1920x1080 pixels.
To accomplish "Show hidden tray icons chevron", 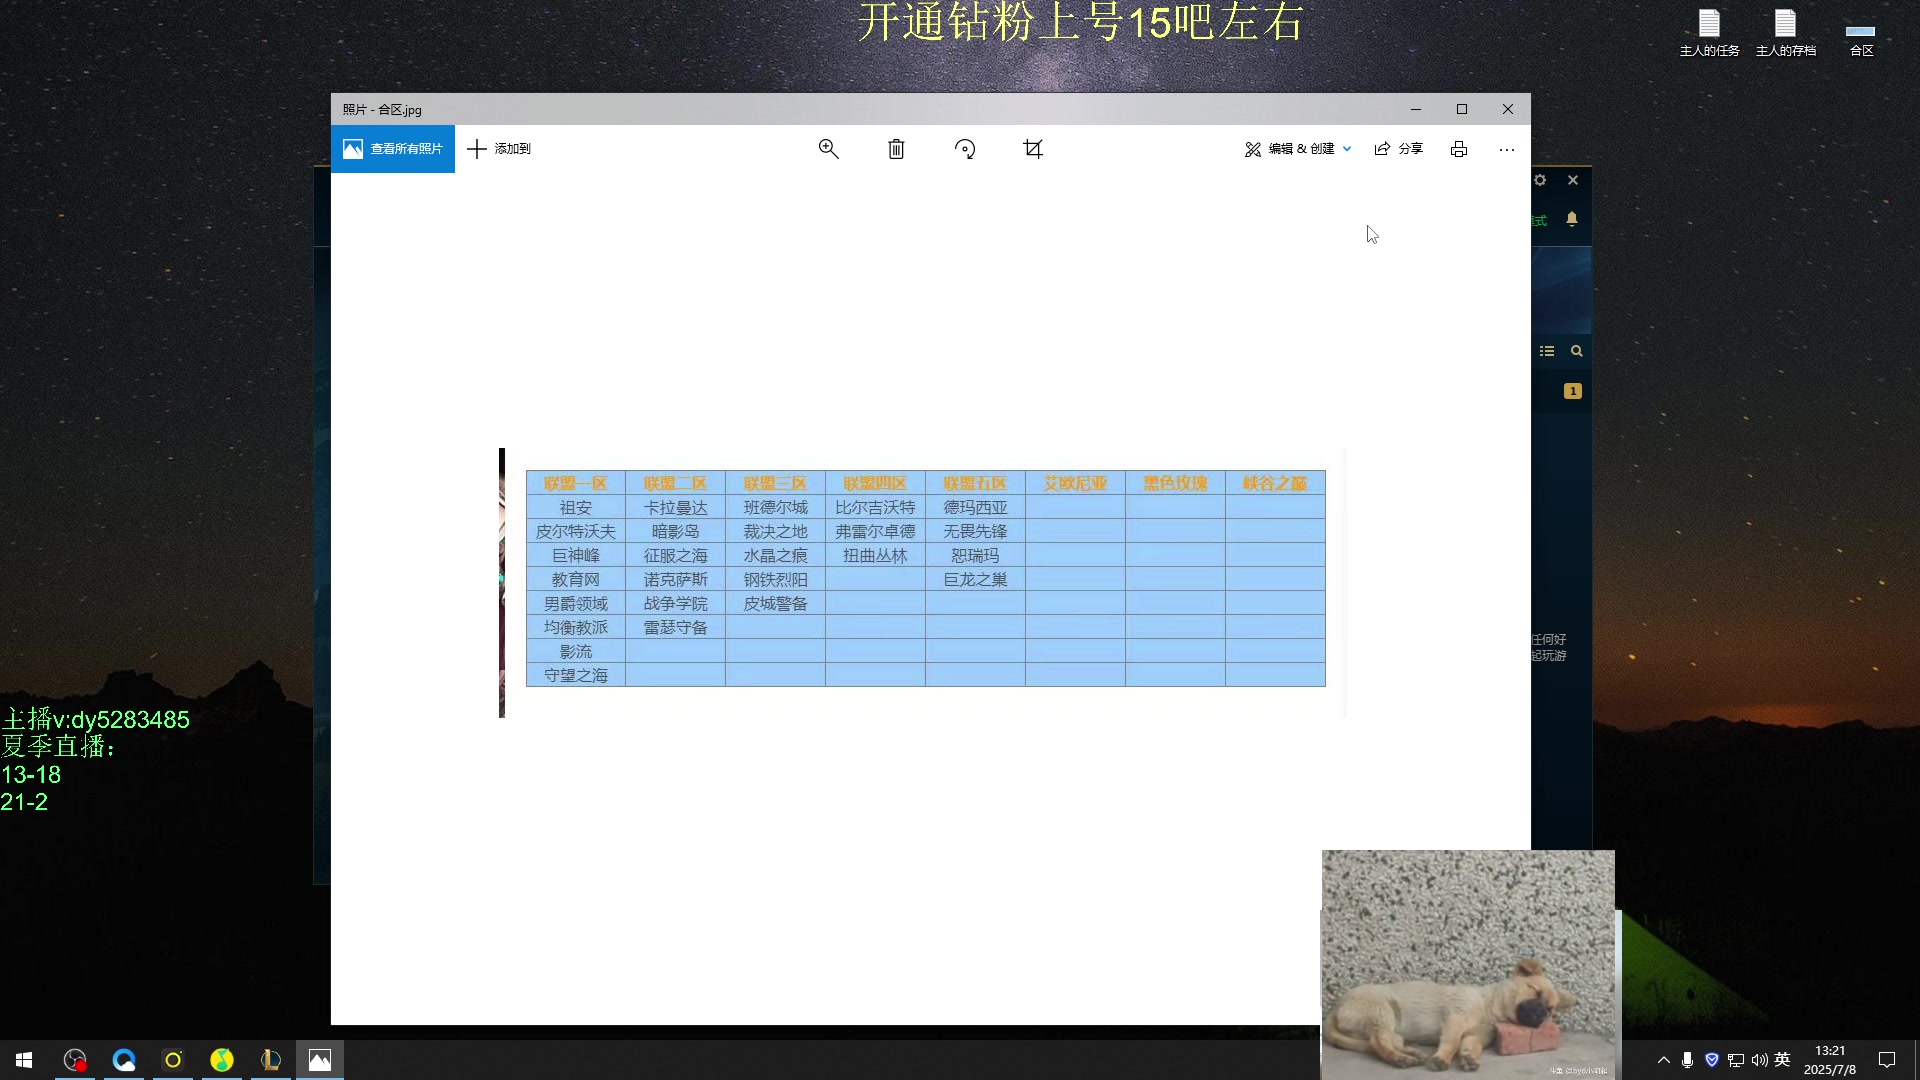I will tap(1664, 1060).
